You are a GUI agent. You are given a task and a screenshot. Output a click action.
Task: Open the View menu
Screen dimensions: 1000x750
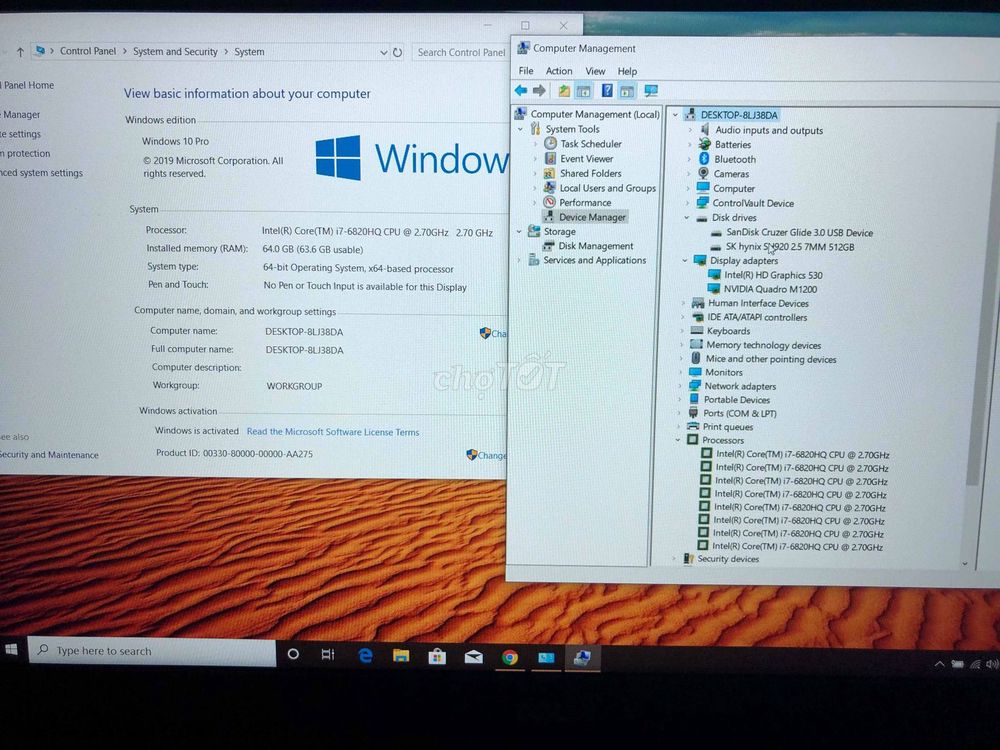point(595,71)
